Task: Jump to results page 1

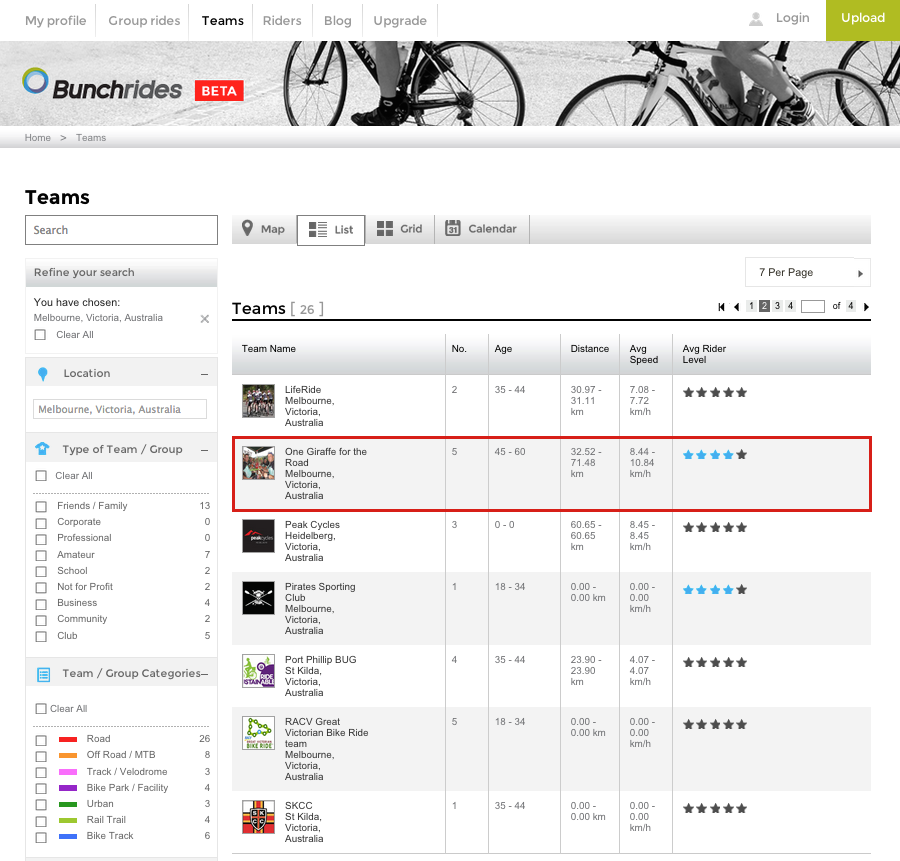Action: (751, 306)
